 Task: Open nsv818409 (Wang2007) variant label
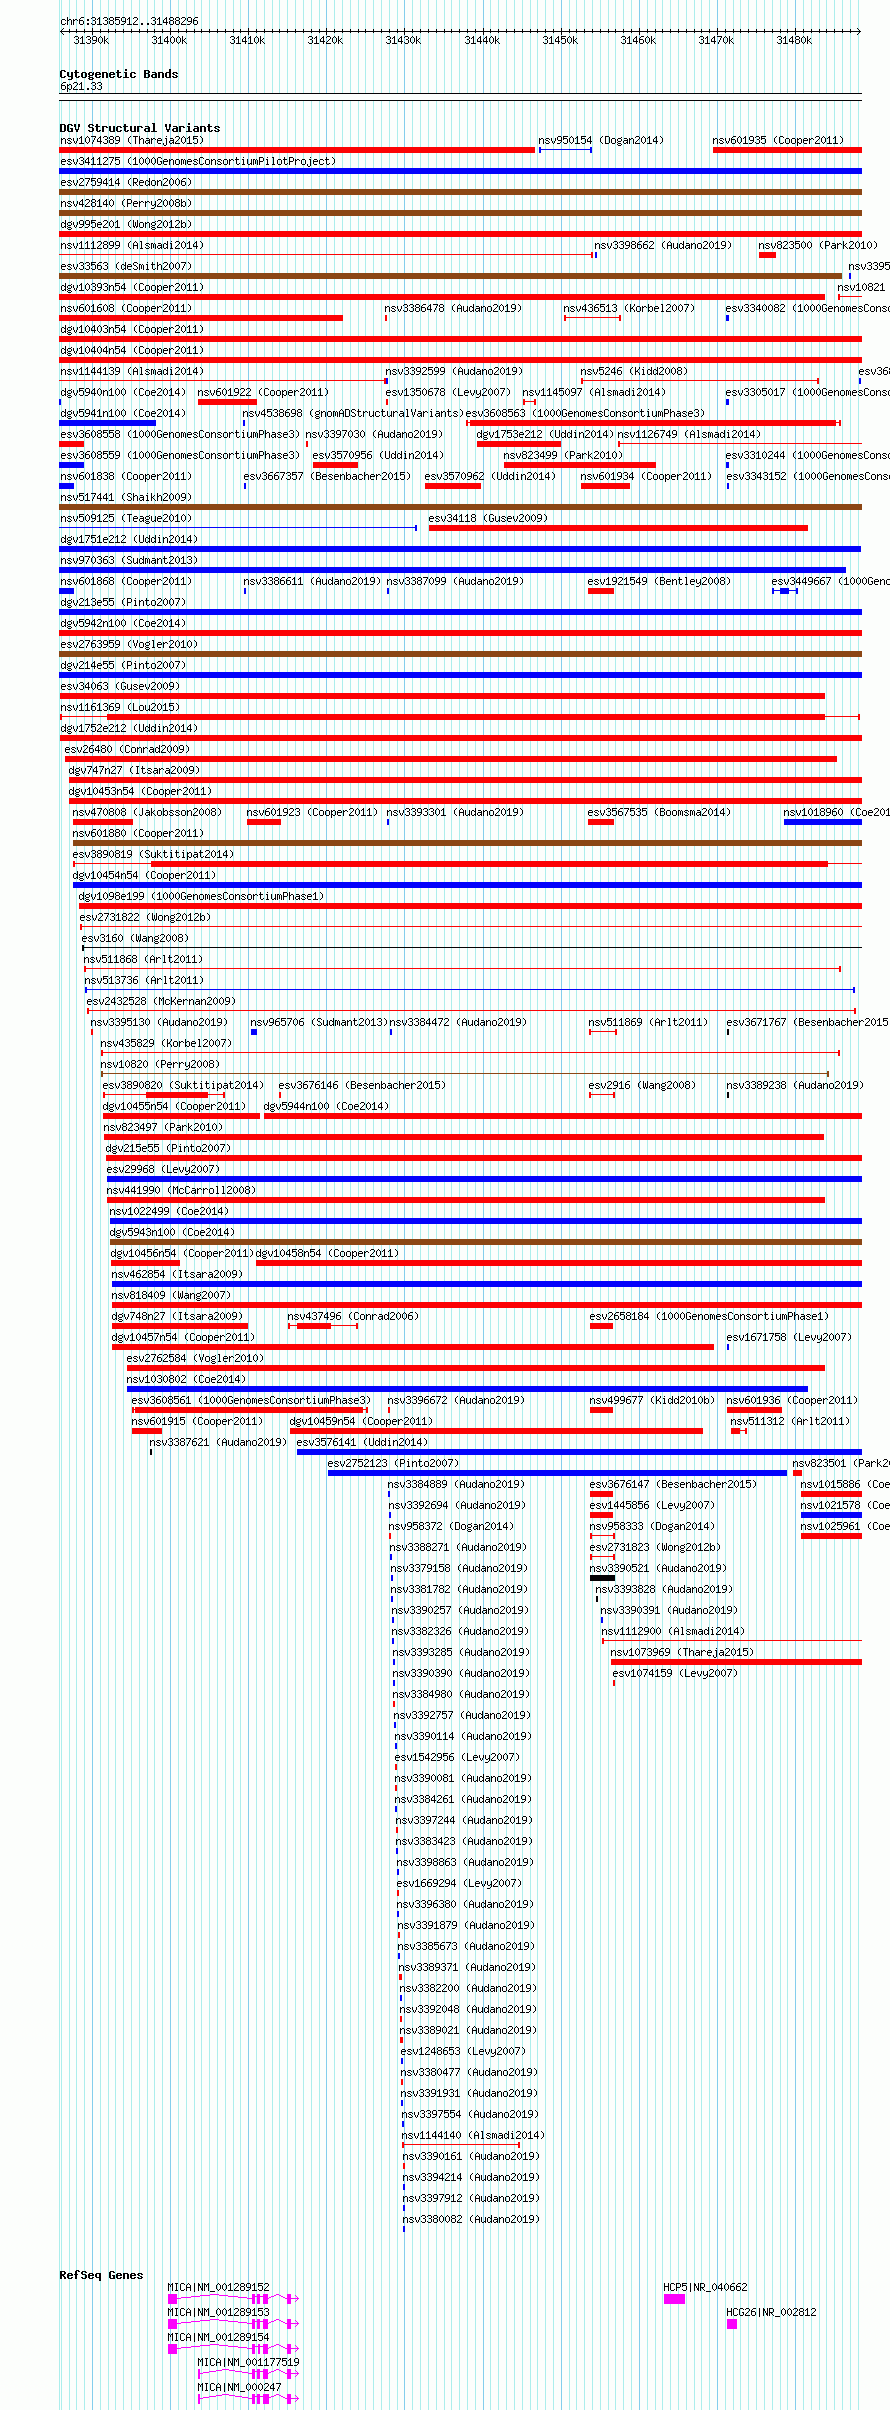coord(171,1295)
